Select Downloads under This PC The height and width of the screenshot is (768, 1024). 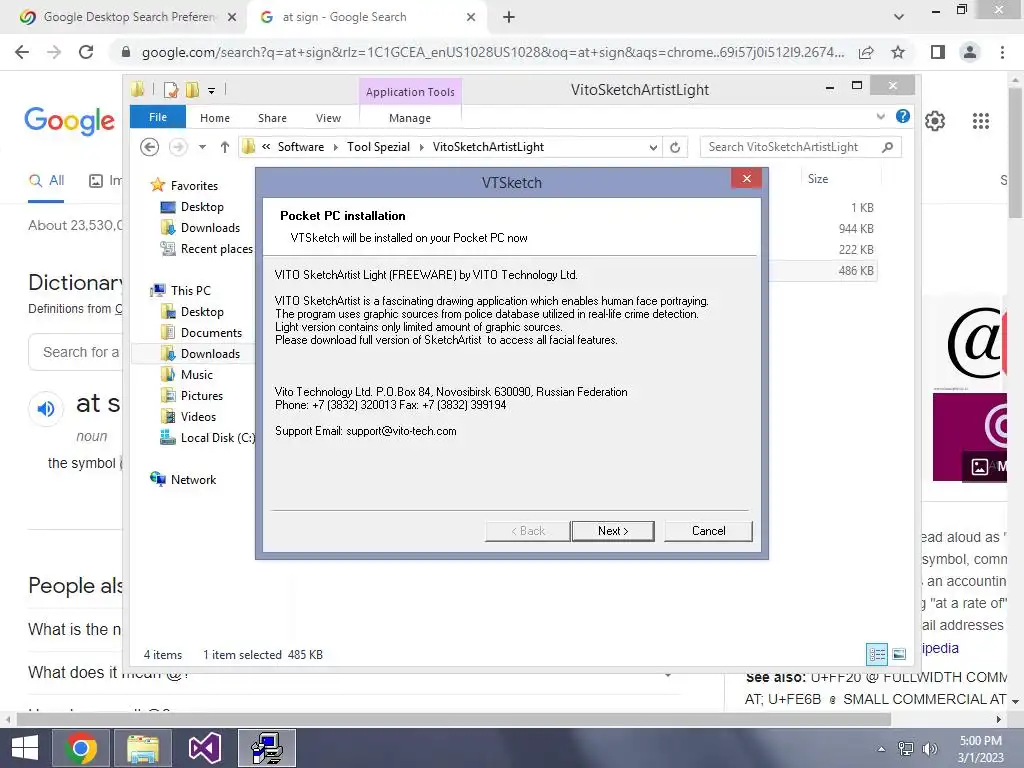210,354
